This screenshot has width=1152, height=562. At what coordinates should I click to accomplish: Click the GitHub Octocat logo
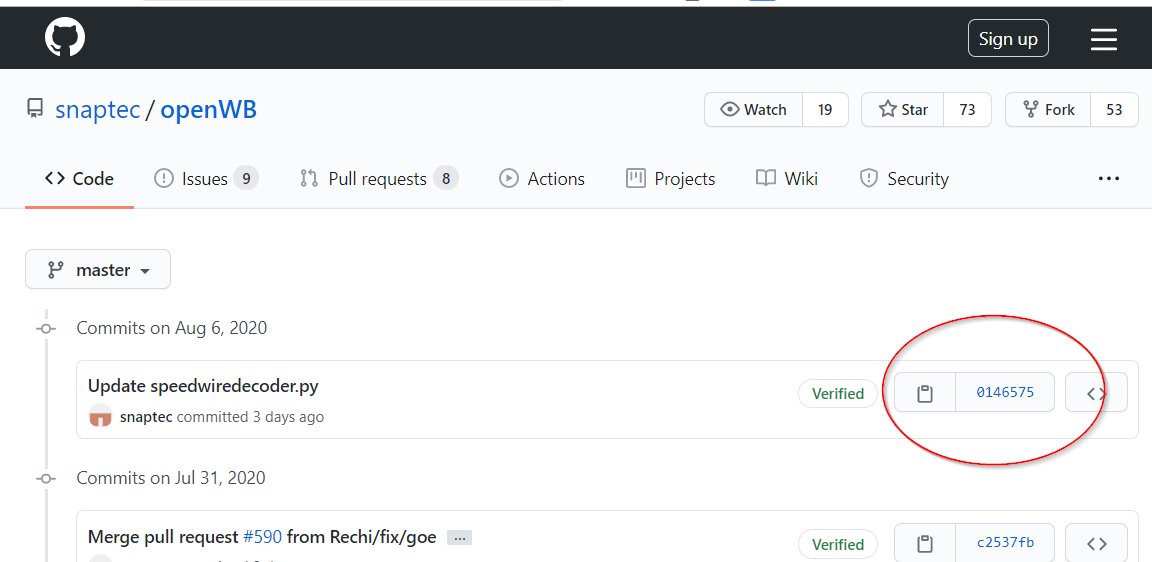click(65, 38)
